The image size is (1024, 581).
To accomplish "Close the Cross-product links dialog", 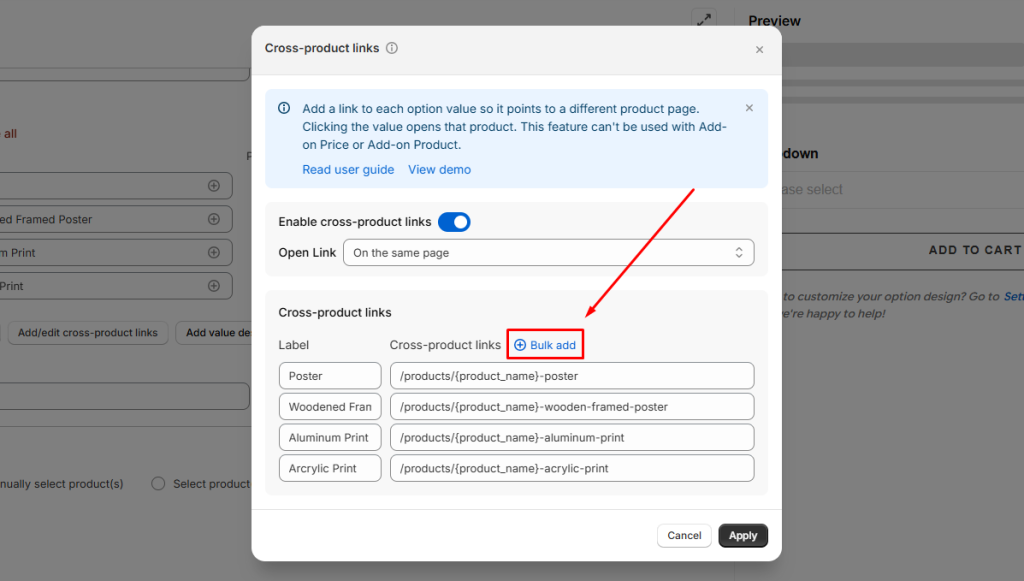I will pyautogui.click(x=759, y=49).
